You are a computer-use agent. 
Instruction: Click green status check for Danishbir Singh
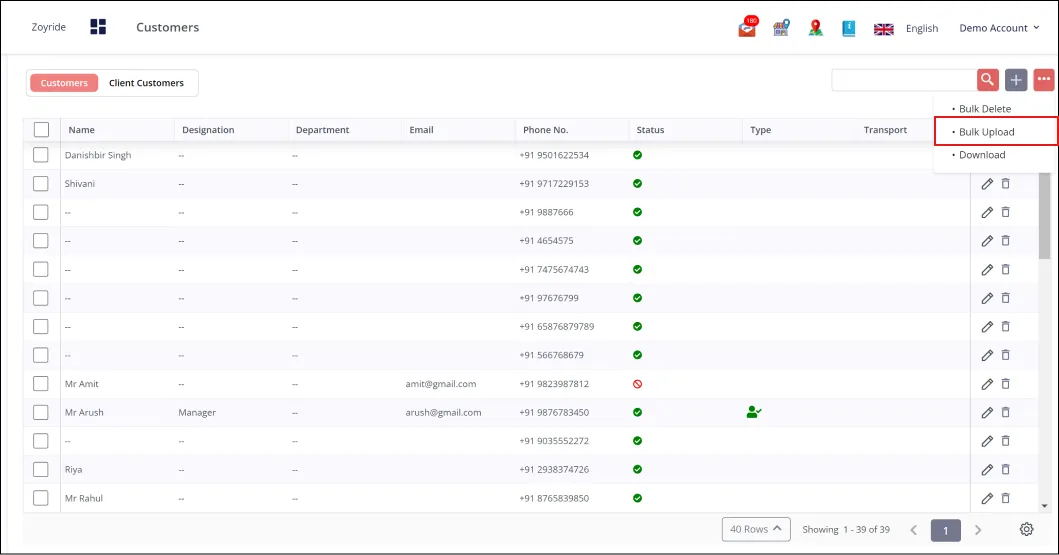[638, 155]
